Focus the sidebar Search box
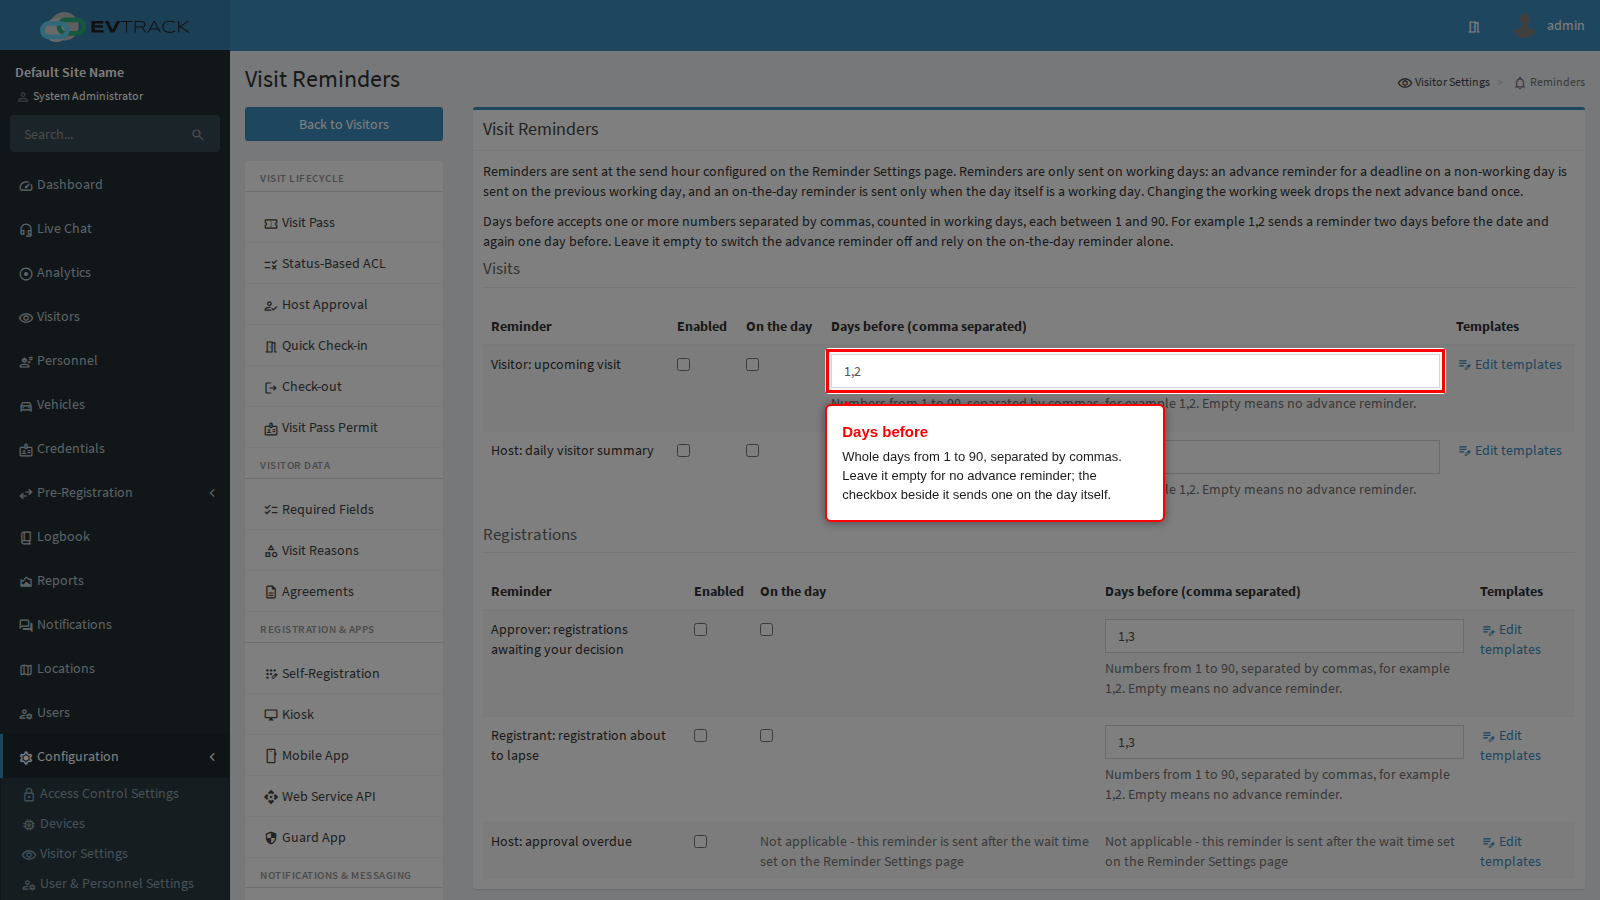The height and width of the screenshot is (900, 1600). 115,134
